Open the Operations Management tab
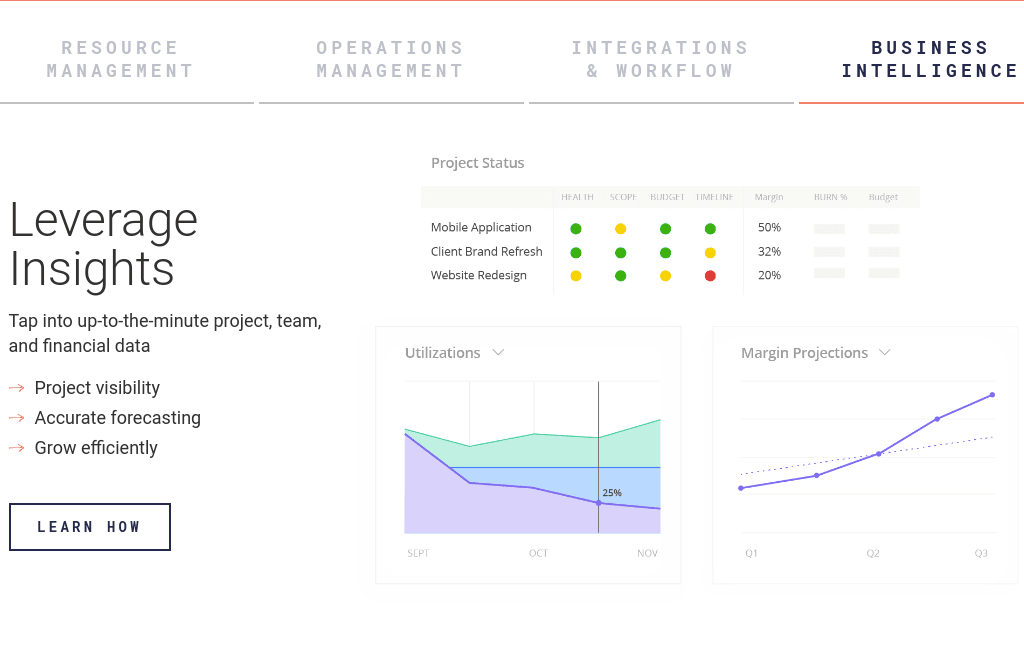Screen dimensions: 1024x656 tap(390, 59)
